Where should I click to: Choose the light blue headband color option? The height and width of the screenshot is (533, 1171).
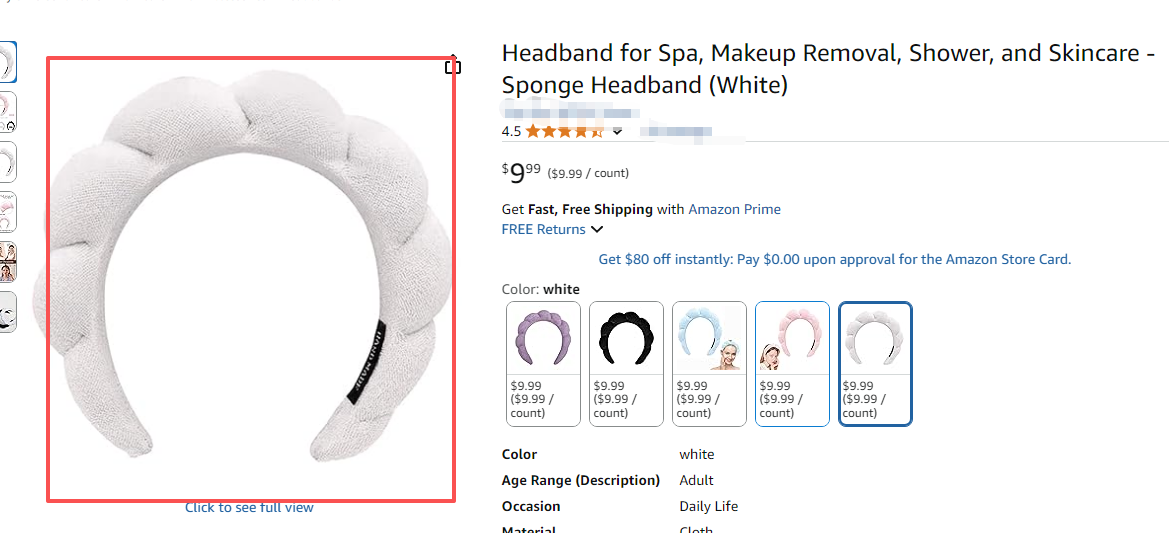tap(709, 364)
